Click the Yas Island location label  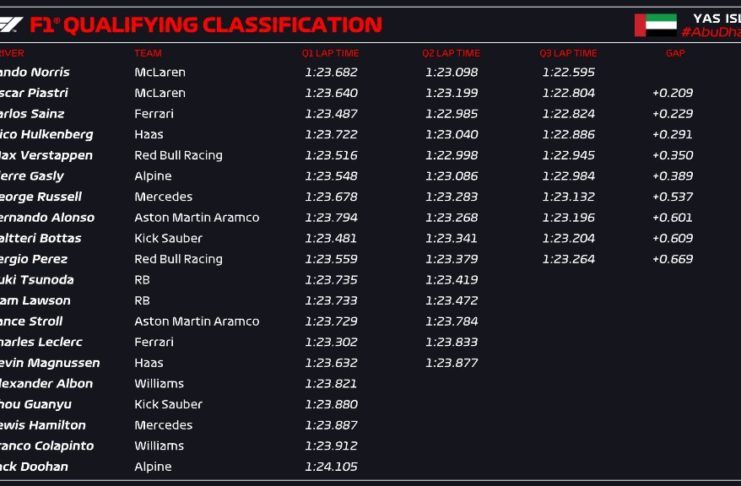[x=716, y=18]
